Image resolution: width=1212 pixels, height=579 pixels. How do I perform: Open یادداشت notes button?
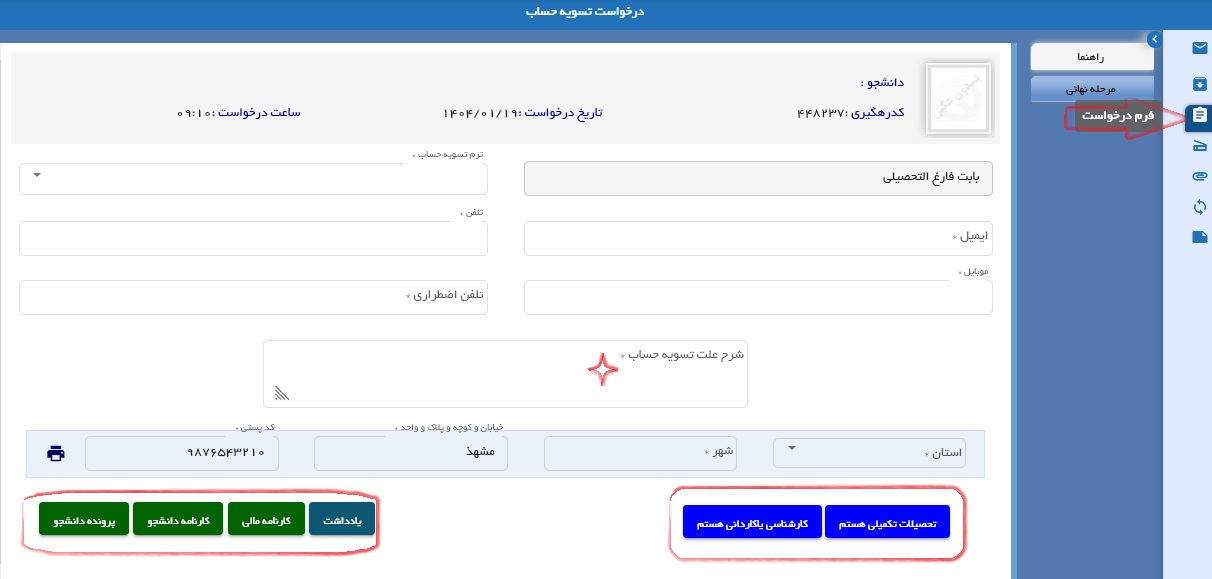point(342,521)
